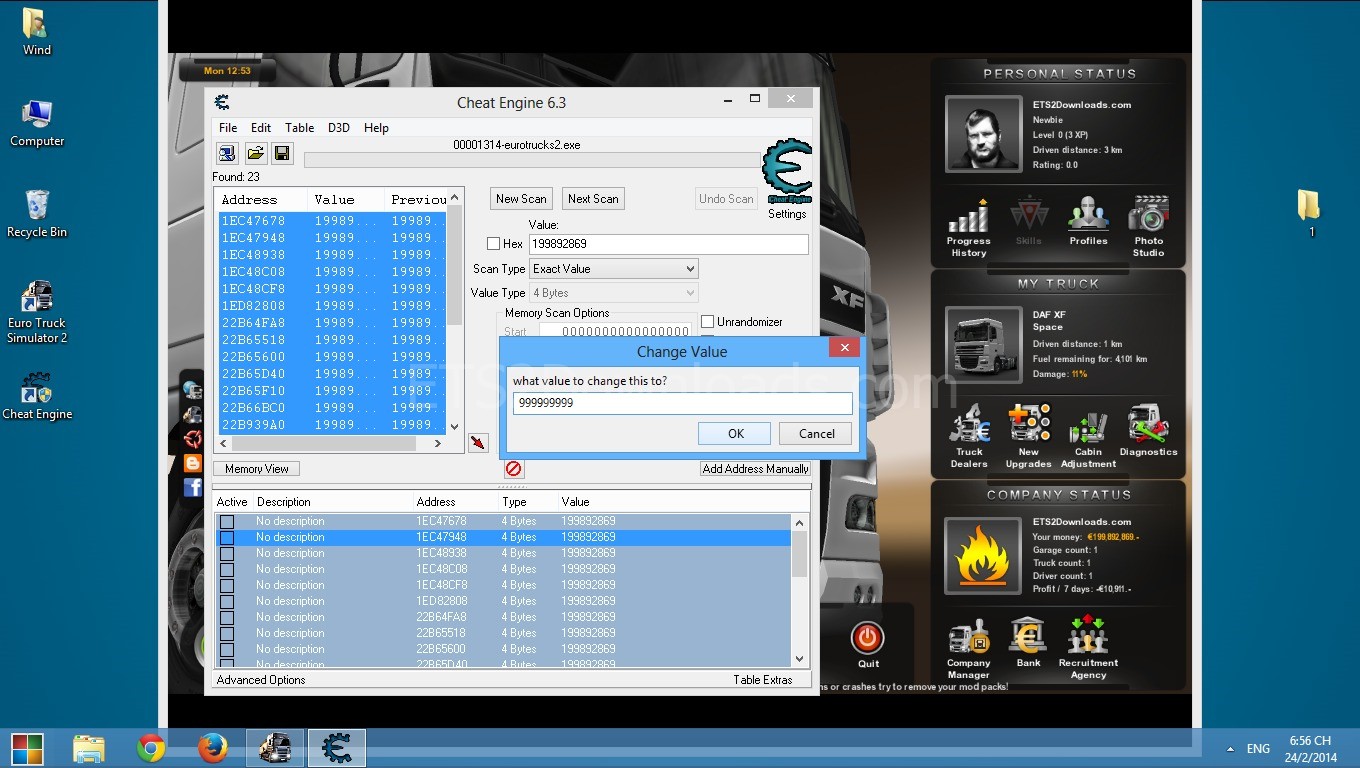Expand the Scan Type dropdown
The height and width of the screenshot is (768, 1360).
tap(613, 269)
